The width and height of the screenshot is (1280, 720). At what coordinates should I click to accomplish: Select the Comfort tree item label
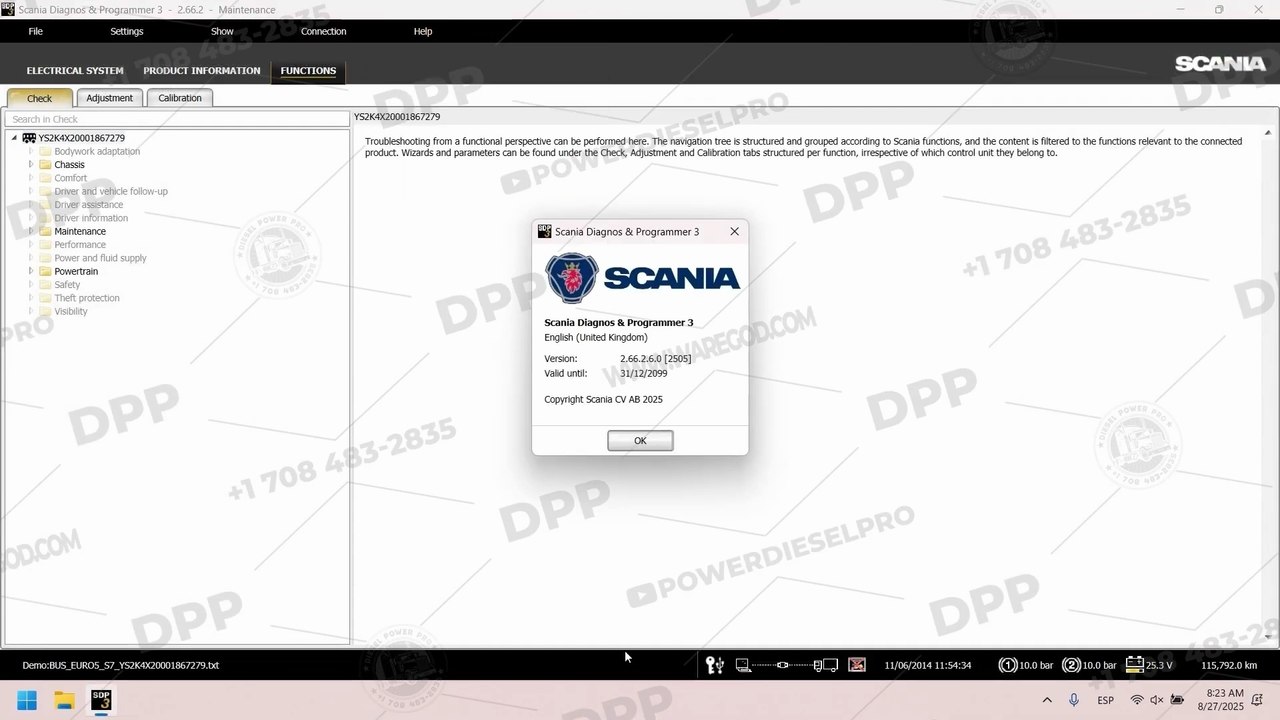pyautogui.click(x=71, y=178)
